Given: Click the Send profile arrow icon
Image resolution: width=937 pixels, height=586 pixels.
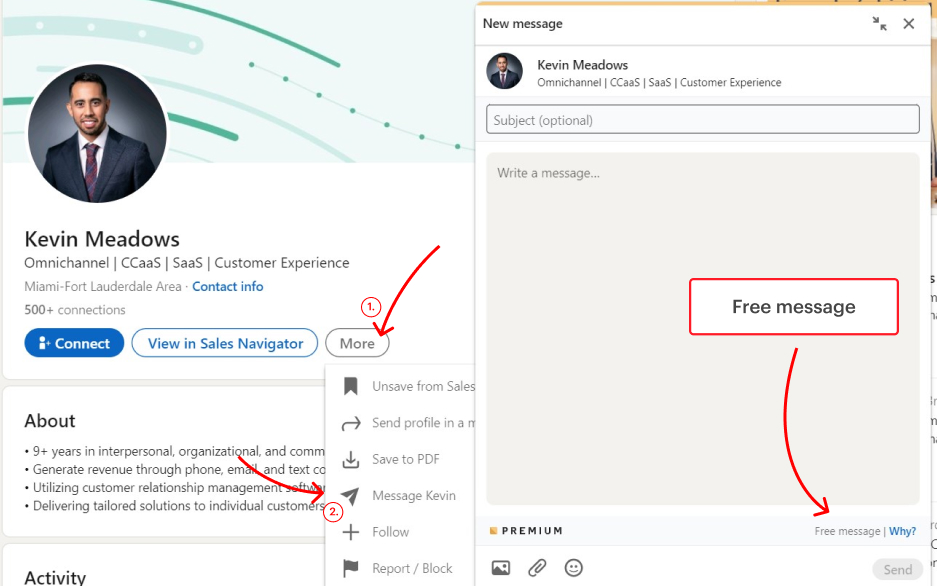Looking at the screenshot, I should point(351,423).
